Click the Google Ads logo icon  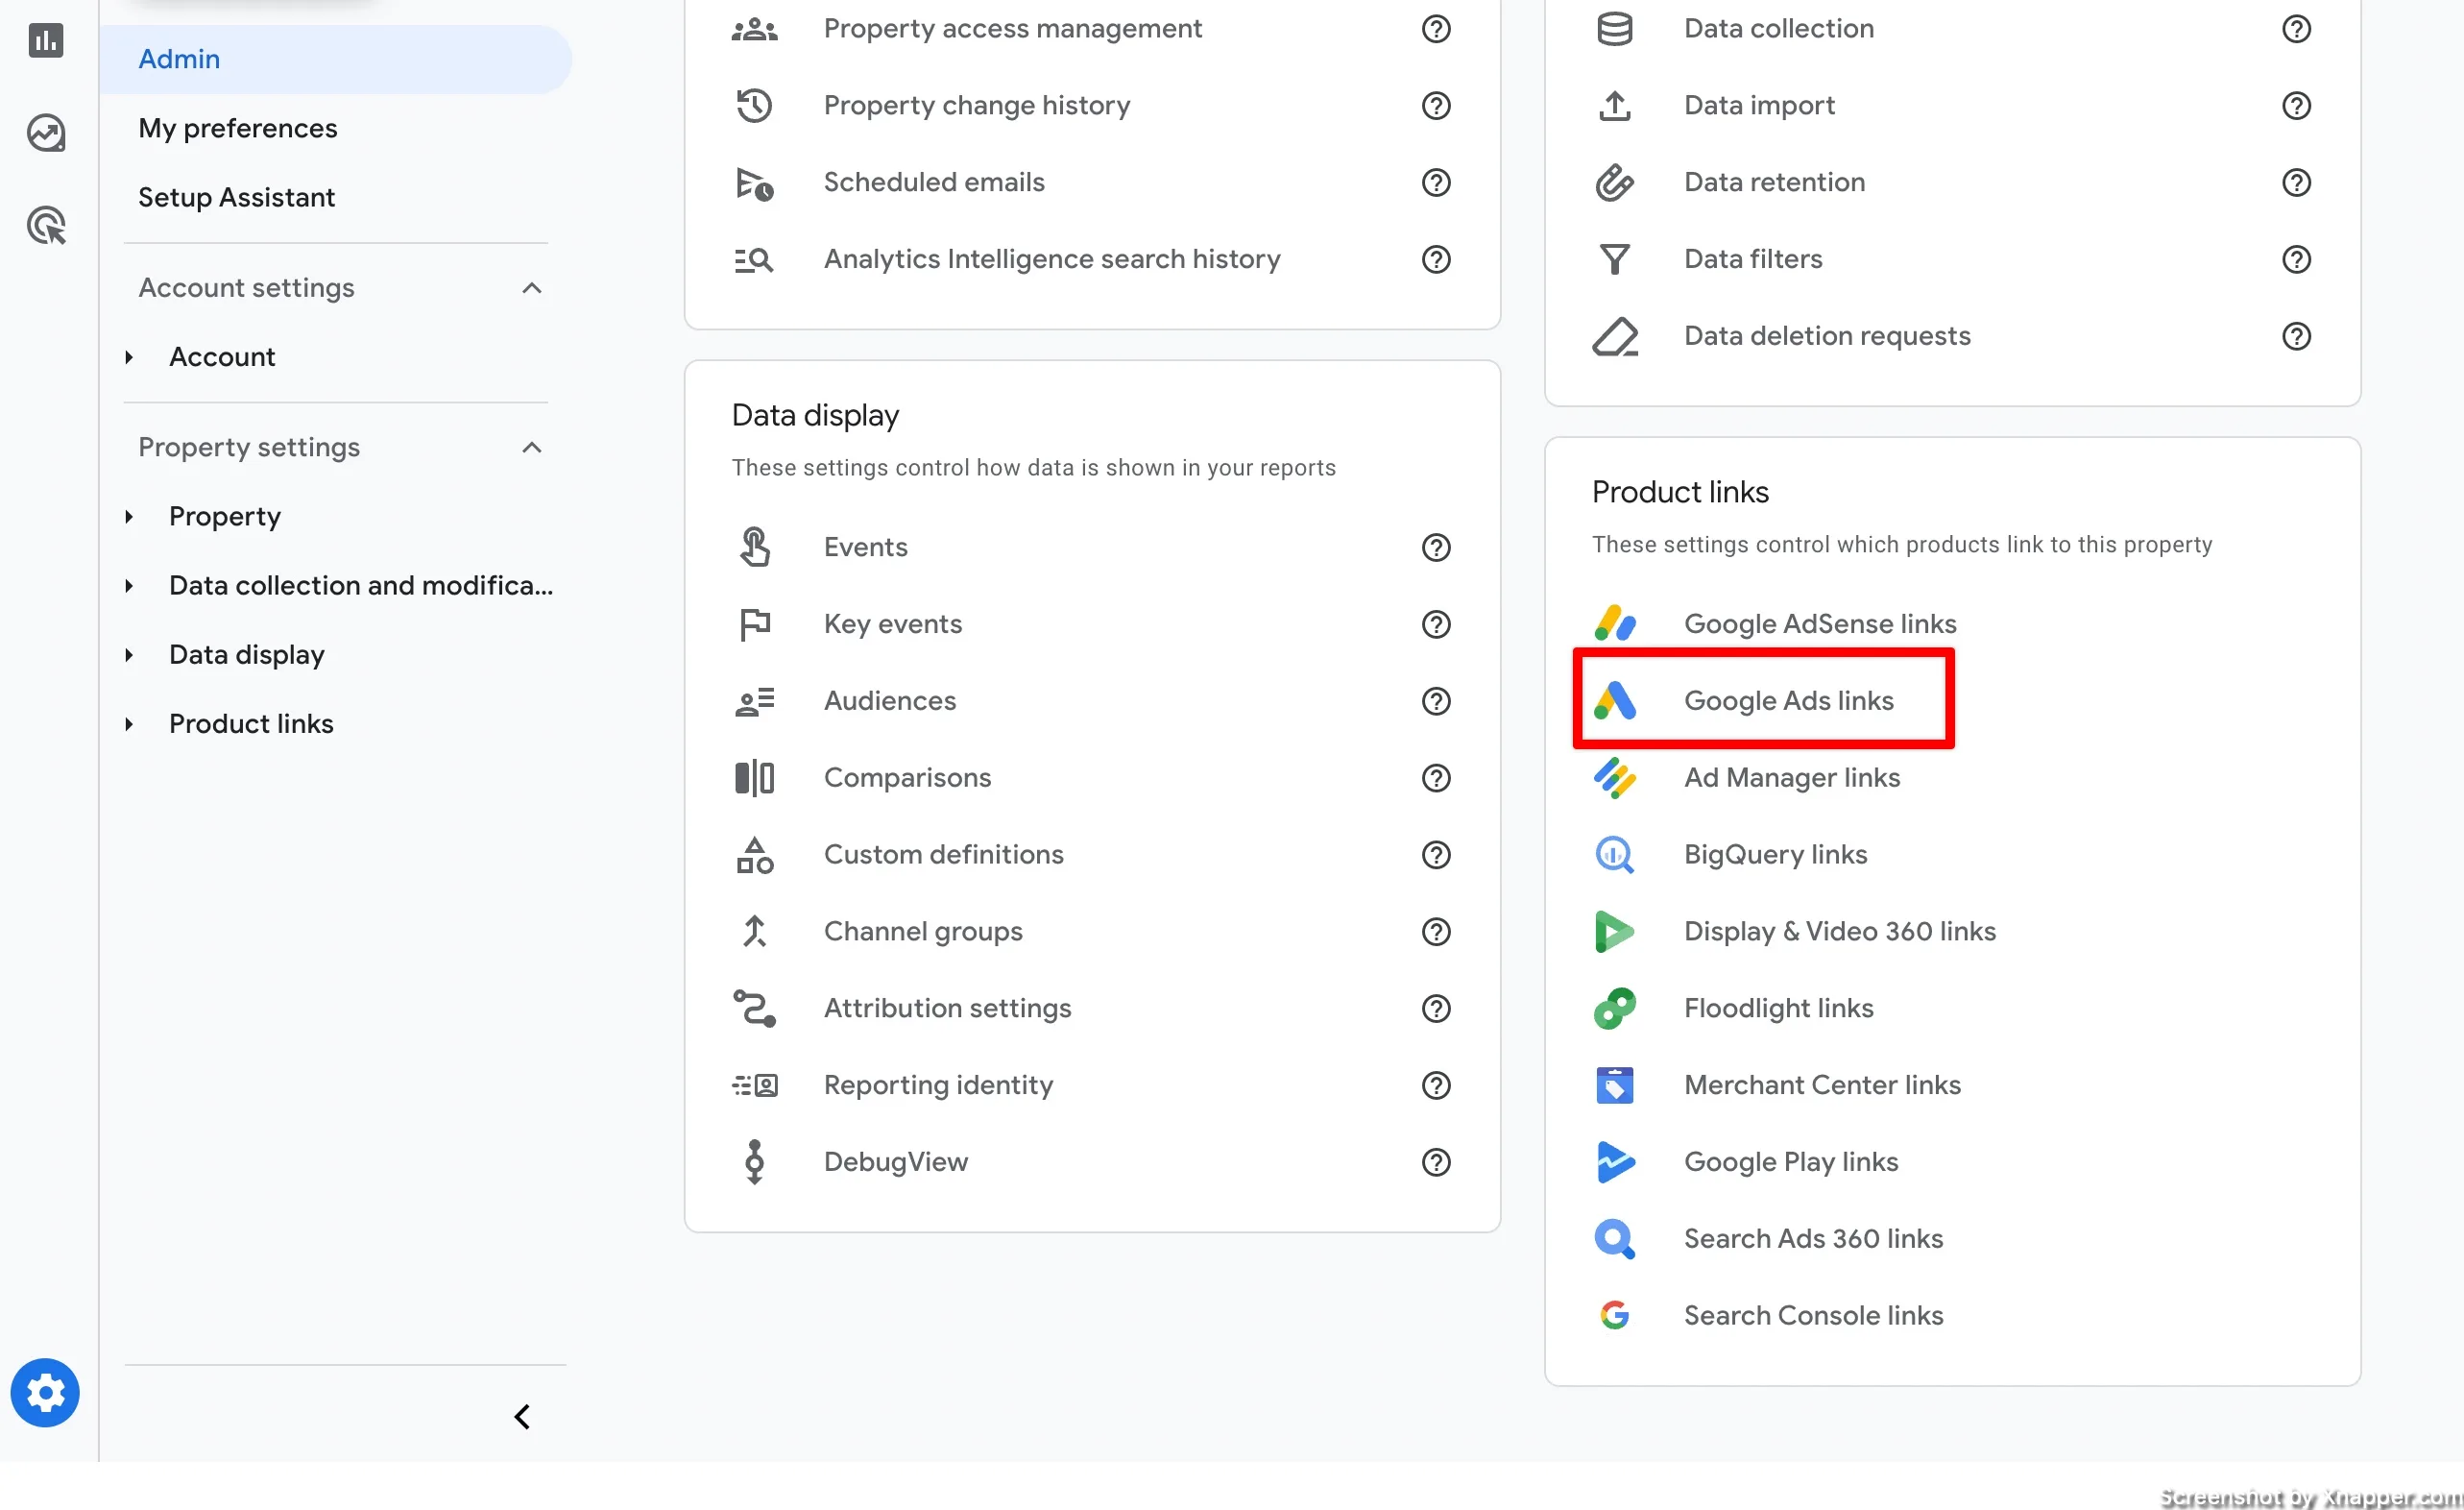(1614, 701)
